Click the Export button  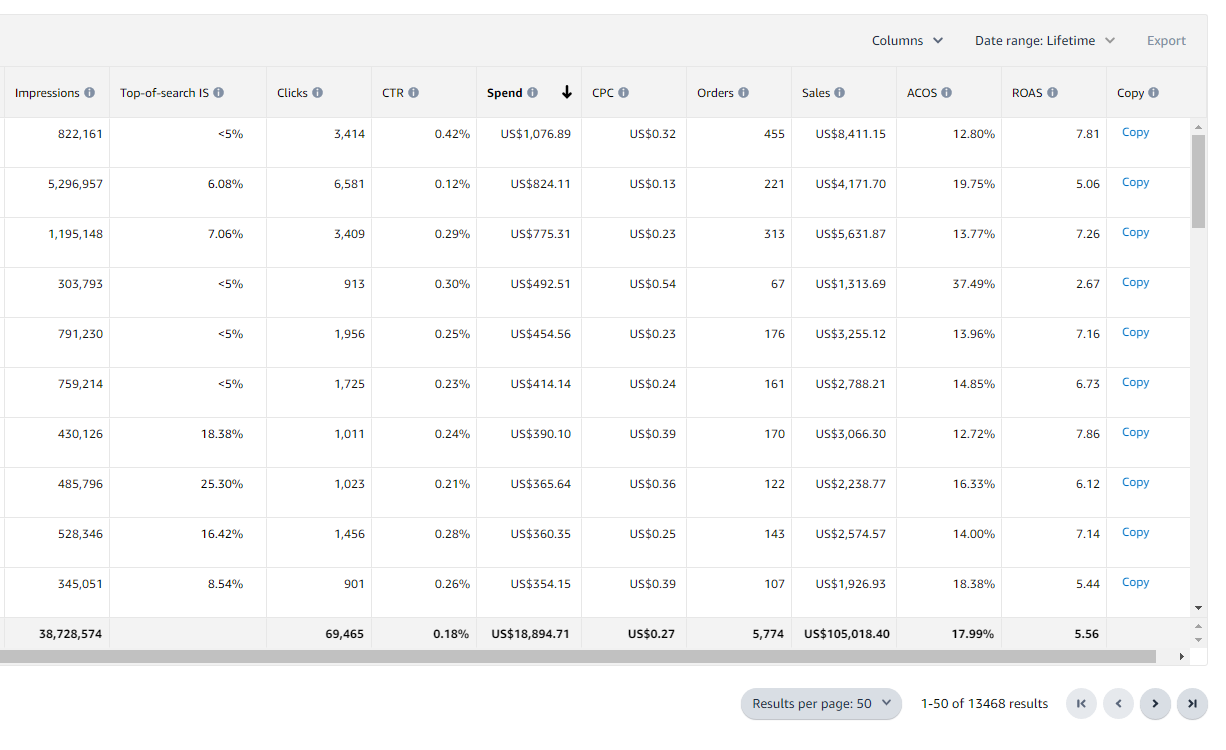coord(1166,41)
